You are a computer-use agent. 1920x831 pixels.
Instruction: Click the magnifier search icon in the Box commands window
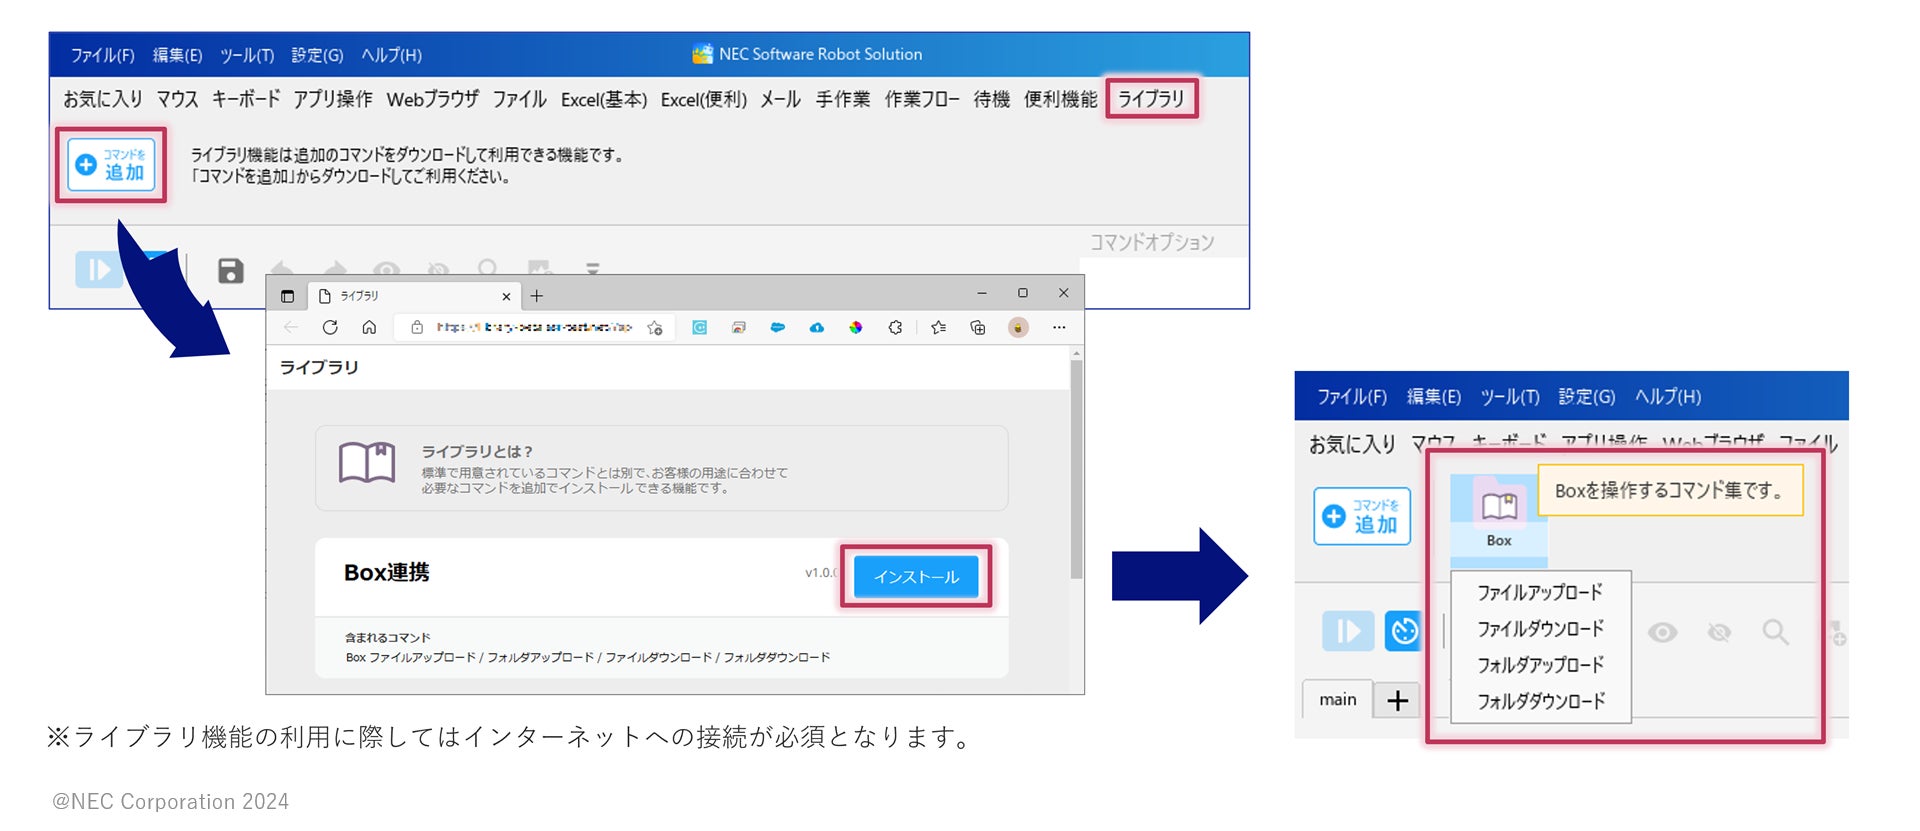(x=1776, y=632)
